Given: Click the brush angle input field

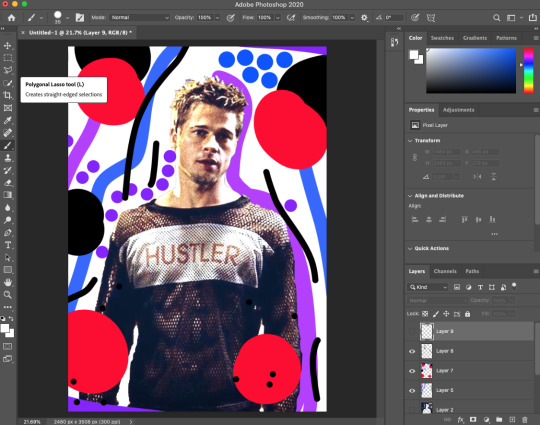Looking at the screenshot, I should (394, 18).
